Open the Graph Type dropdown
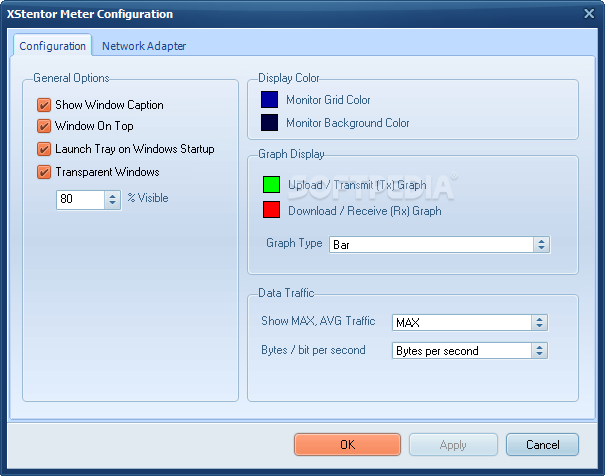This screenshot has width=605, height=476. tap(439, 245)
